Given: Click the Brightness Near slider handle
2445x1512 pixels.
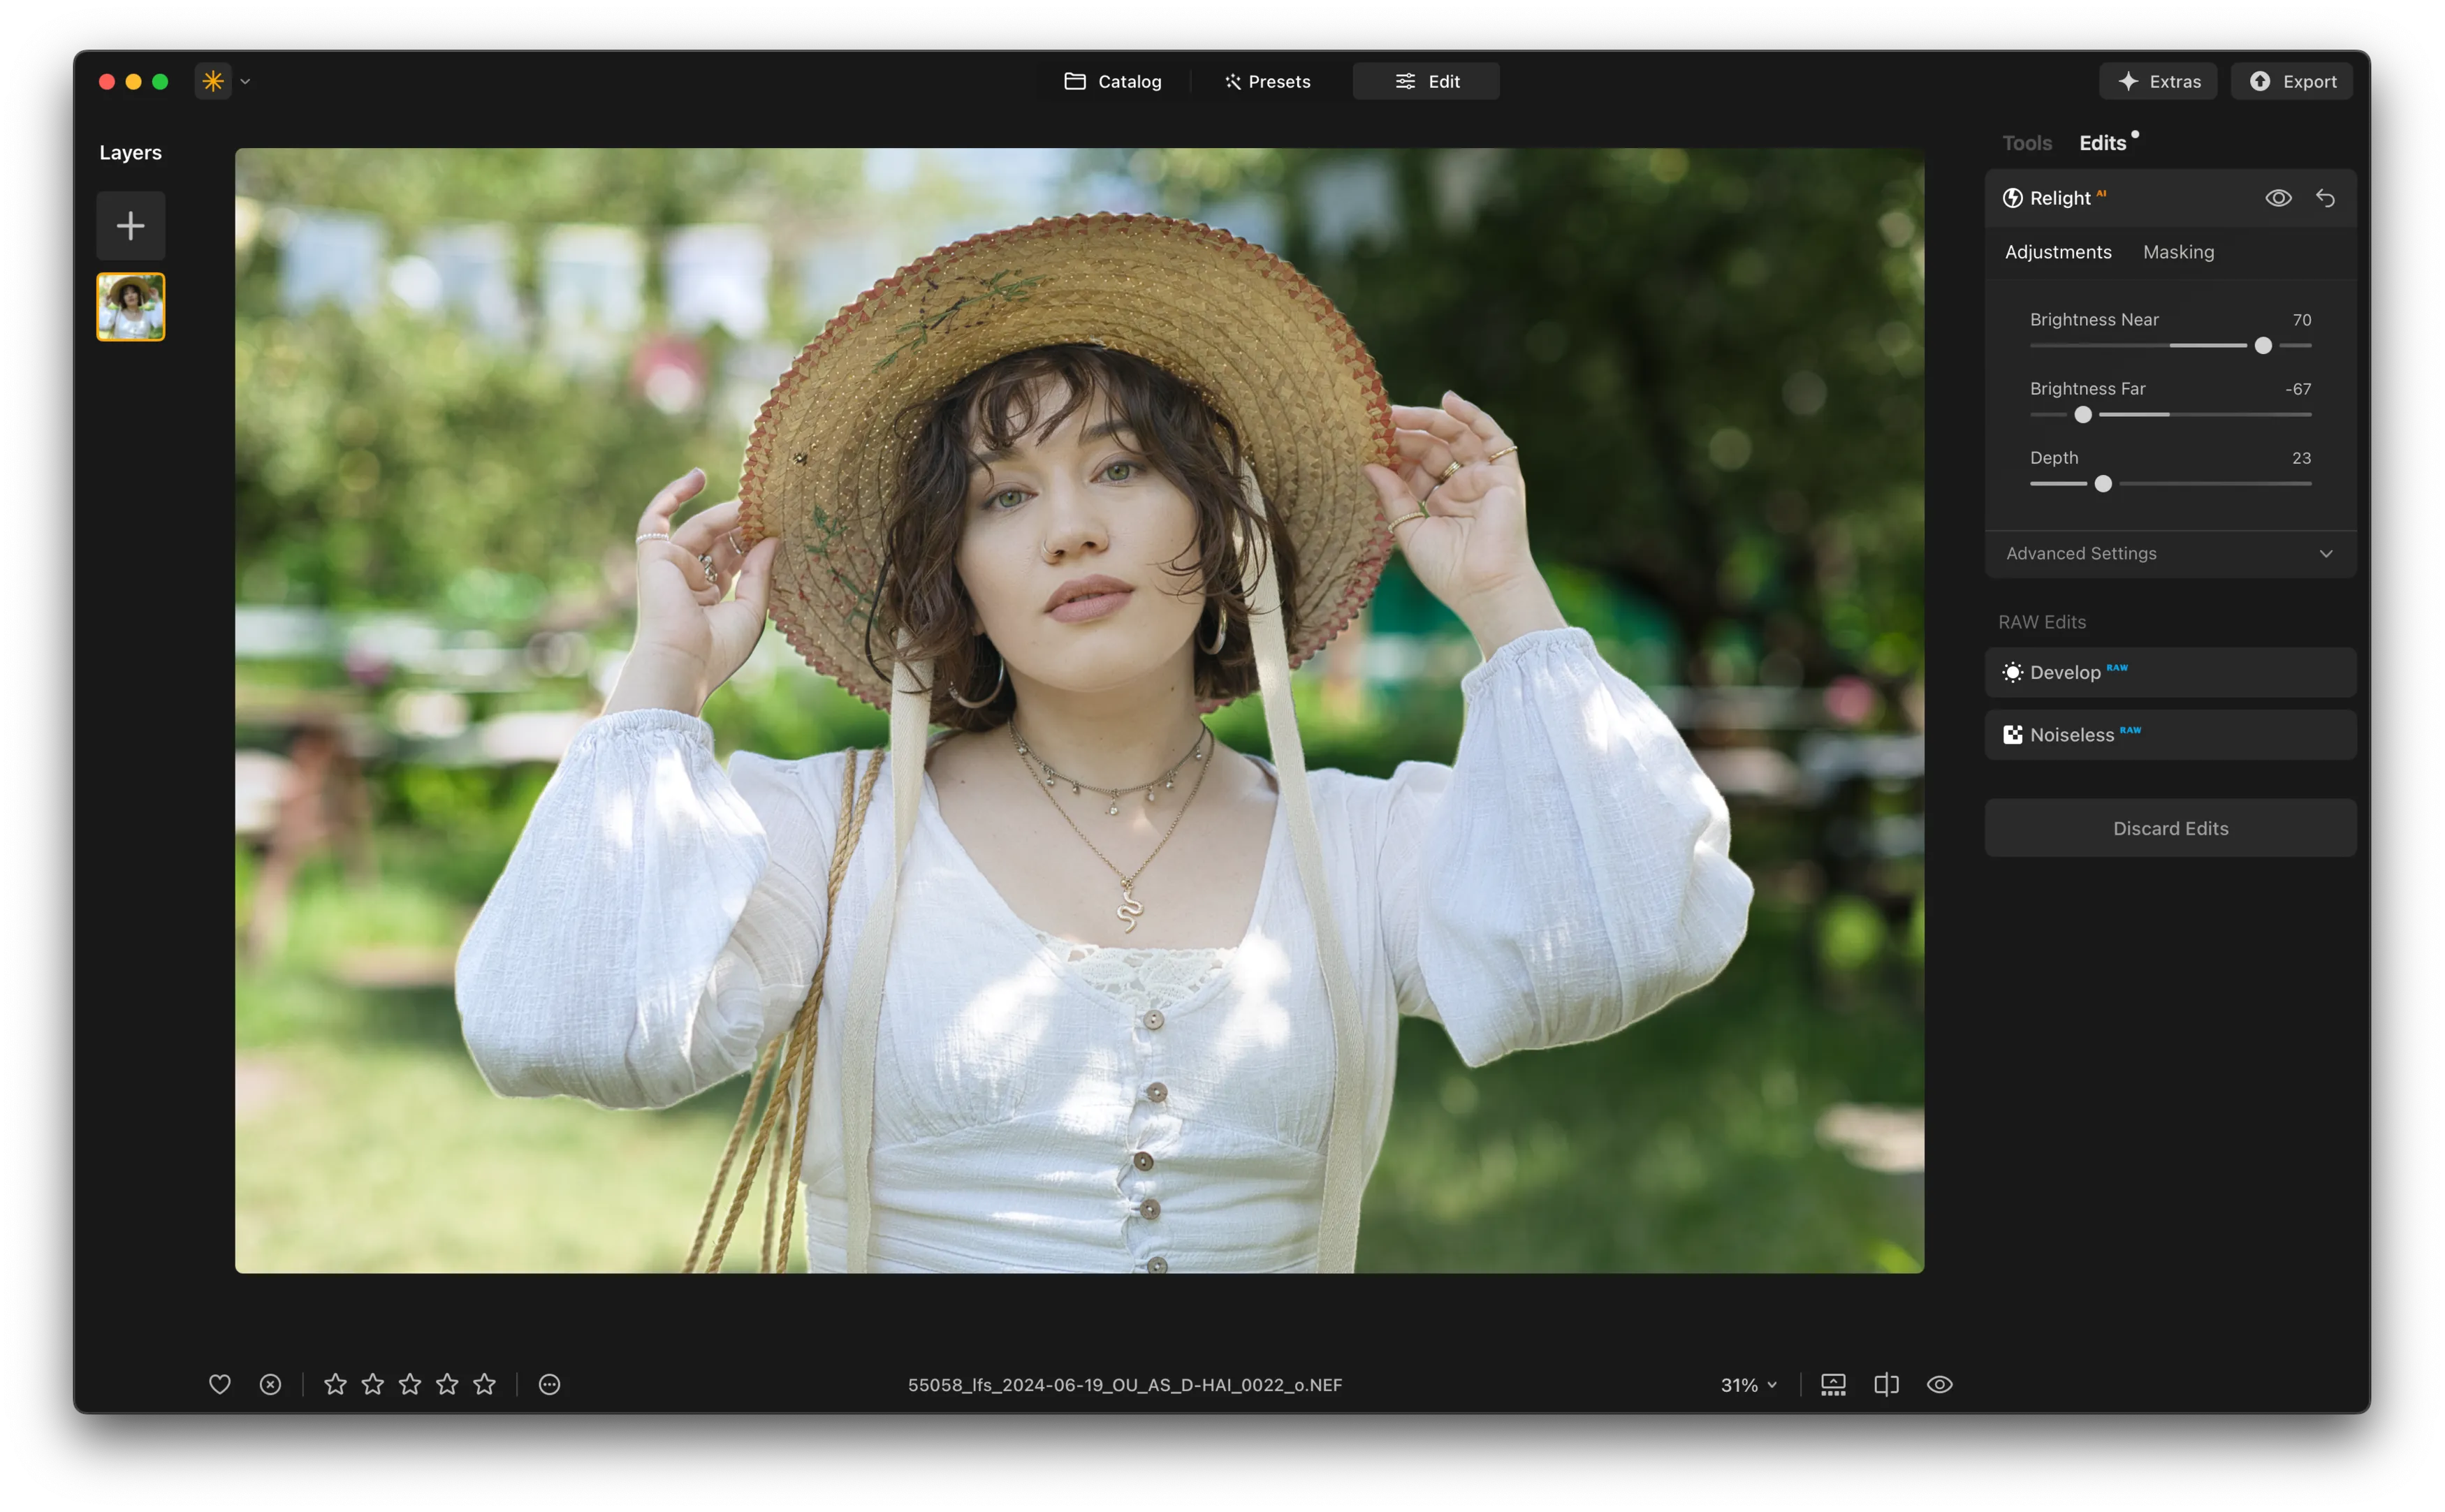Looking at the screenshot, I should pos(2263,345).
